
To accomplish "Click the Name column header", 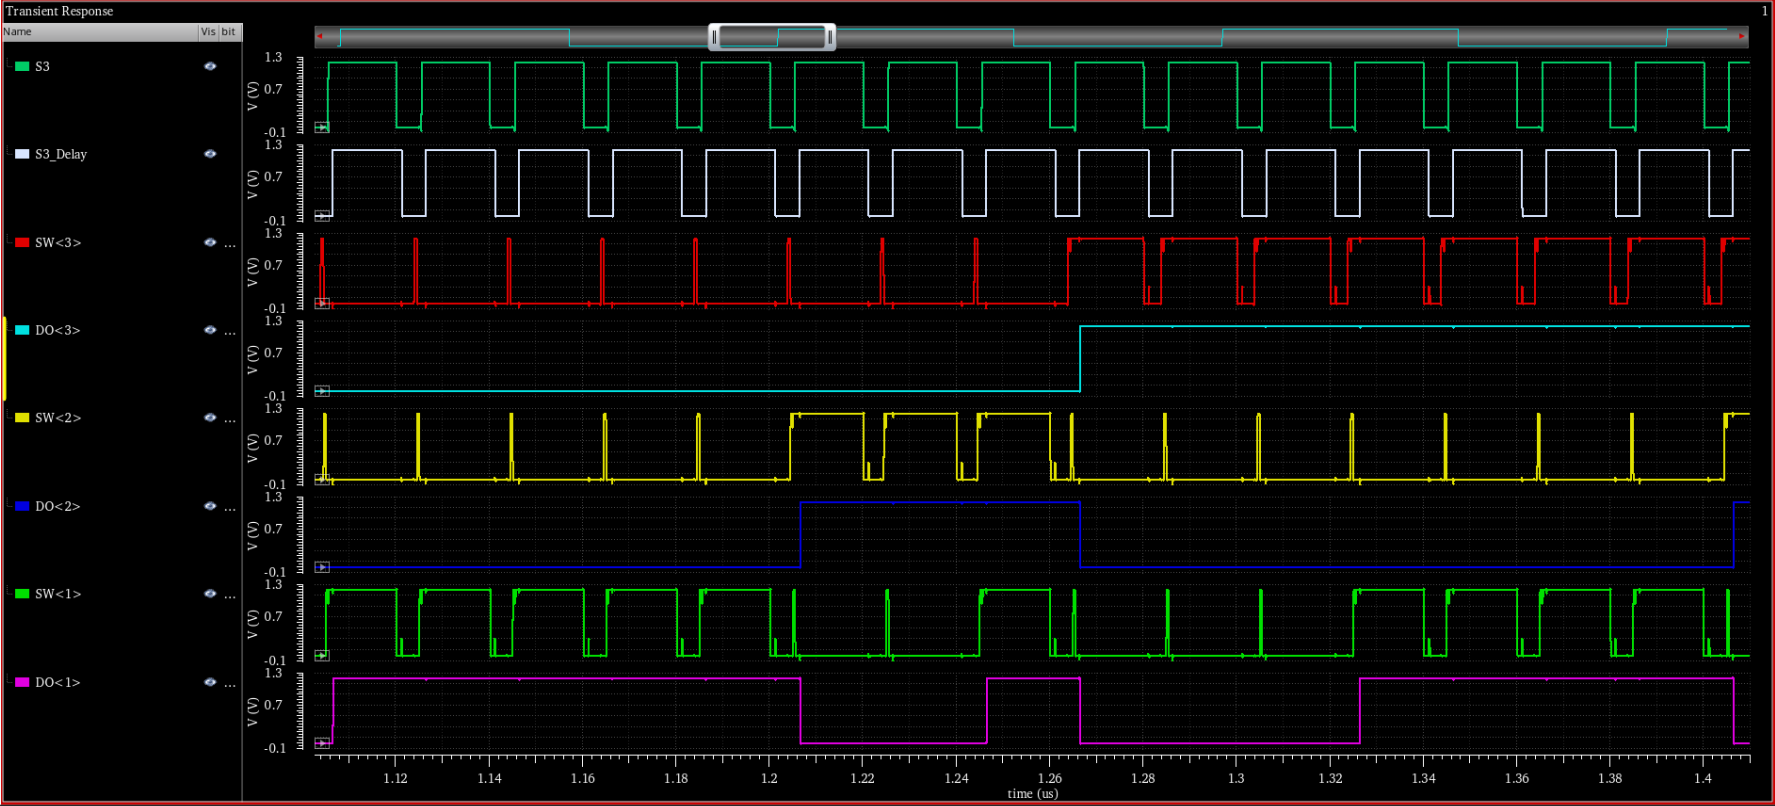I will [x=100, y=32].
